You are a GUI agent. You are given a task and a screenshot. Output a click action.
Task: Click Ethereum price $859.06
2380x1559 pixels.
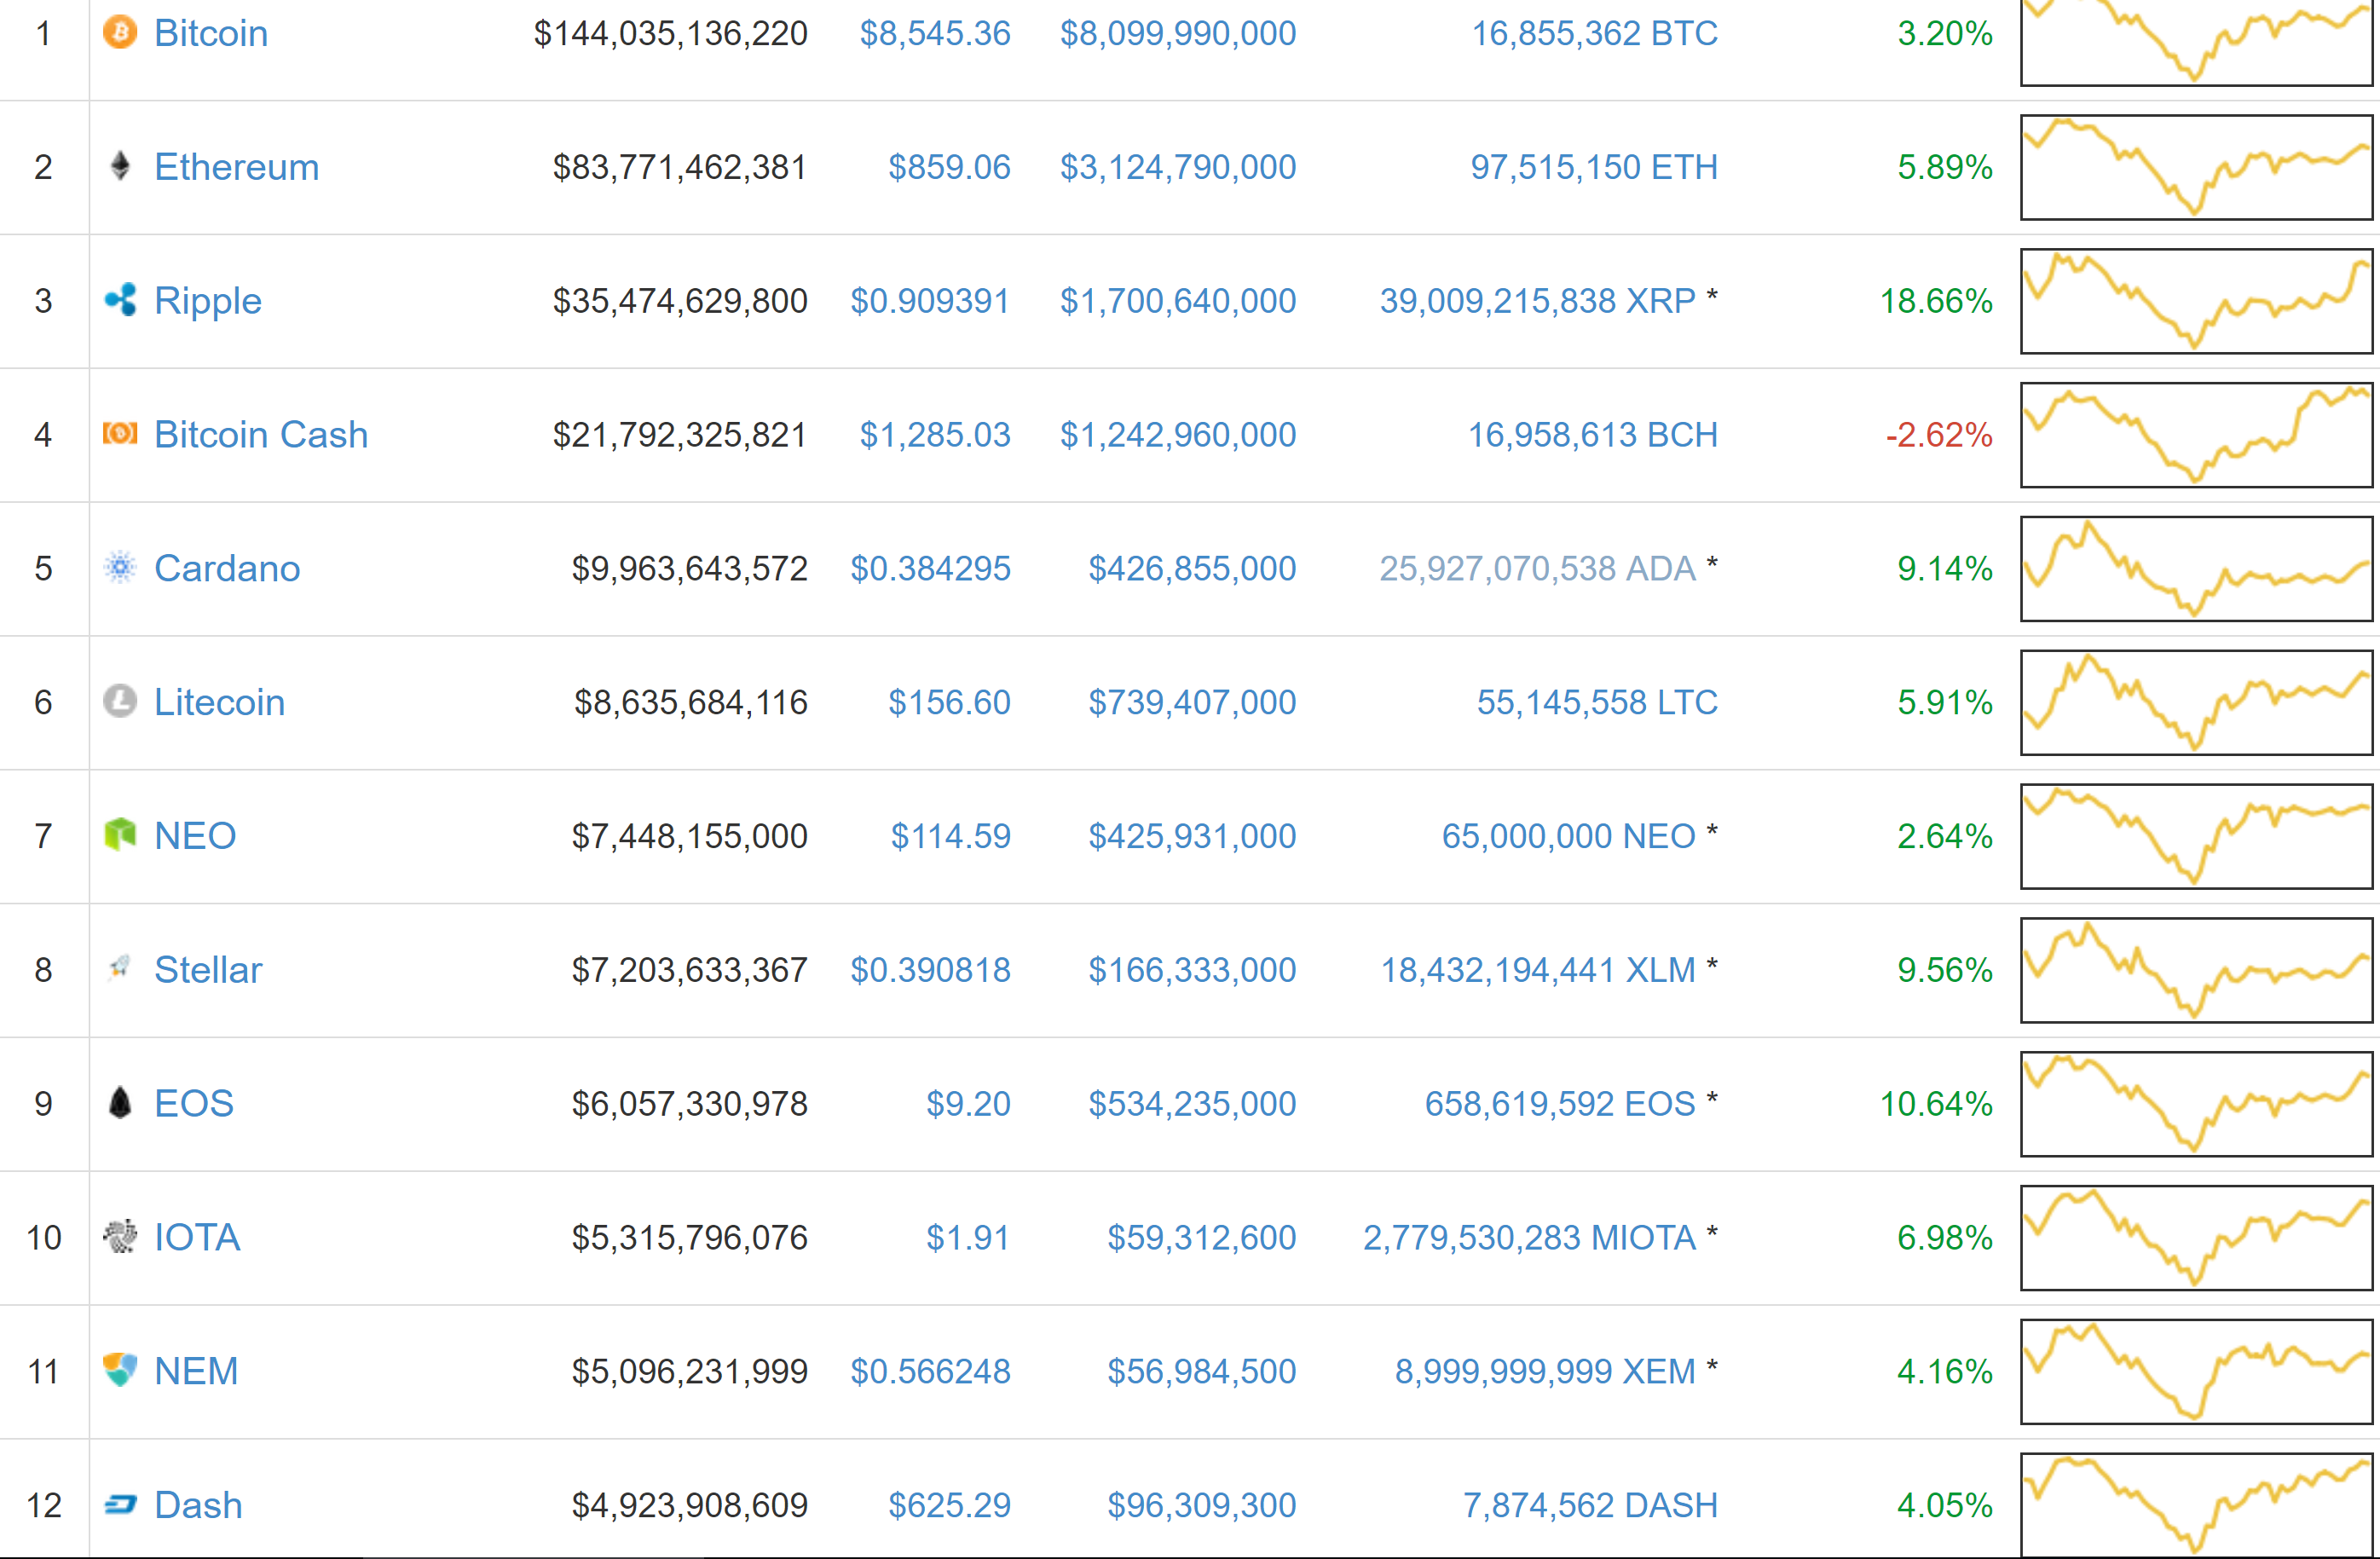click(949, 167)
